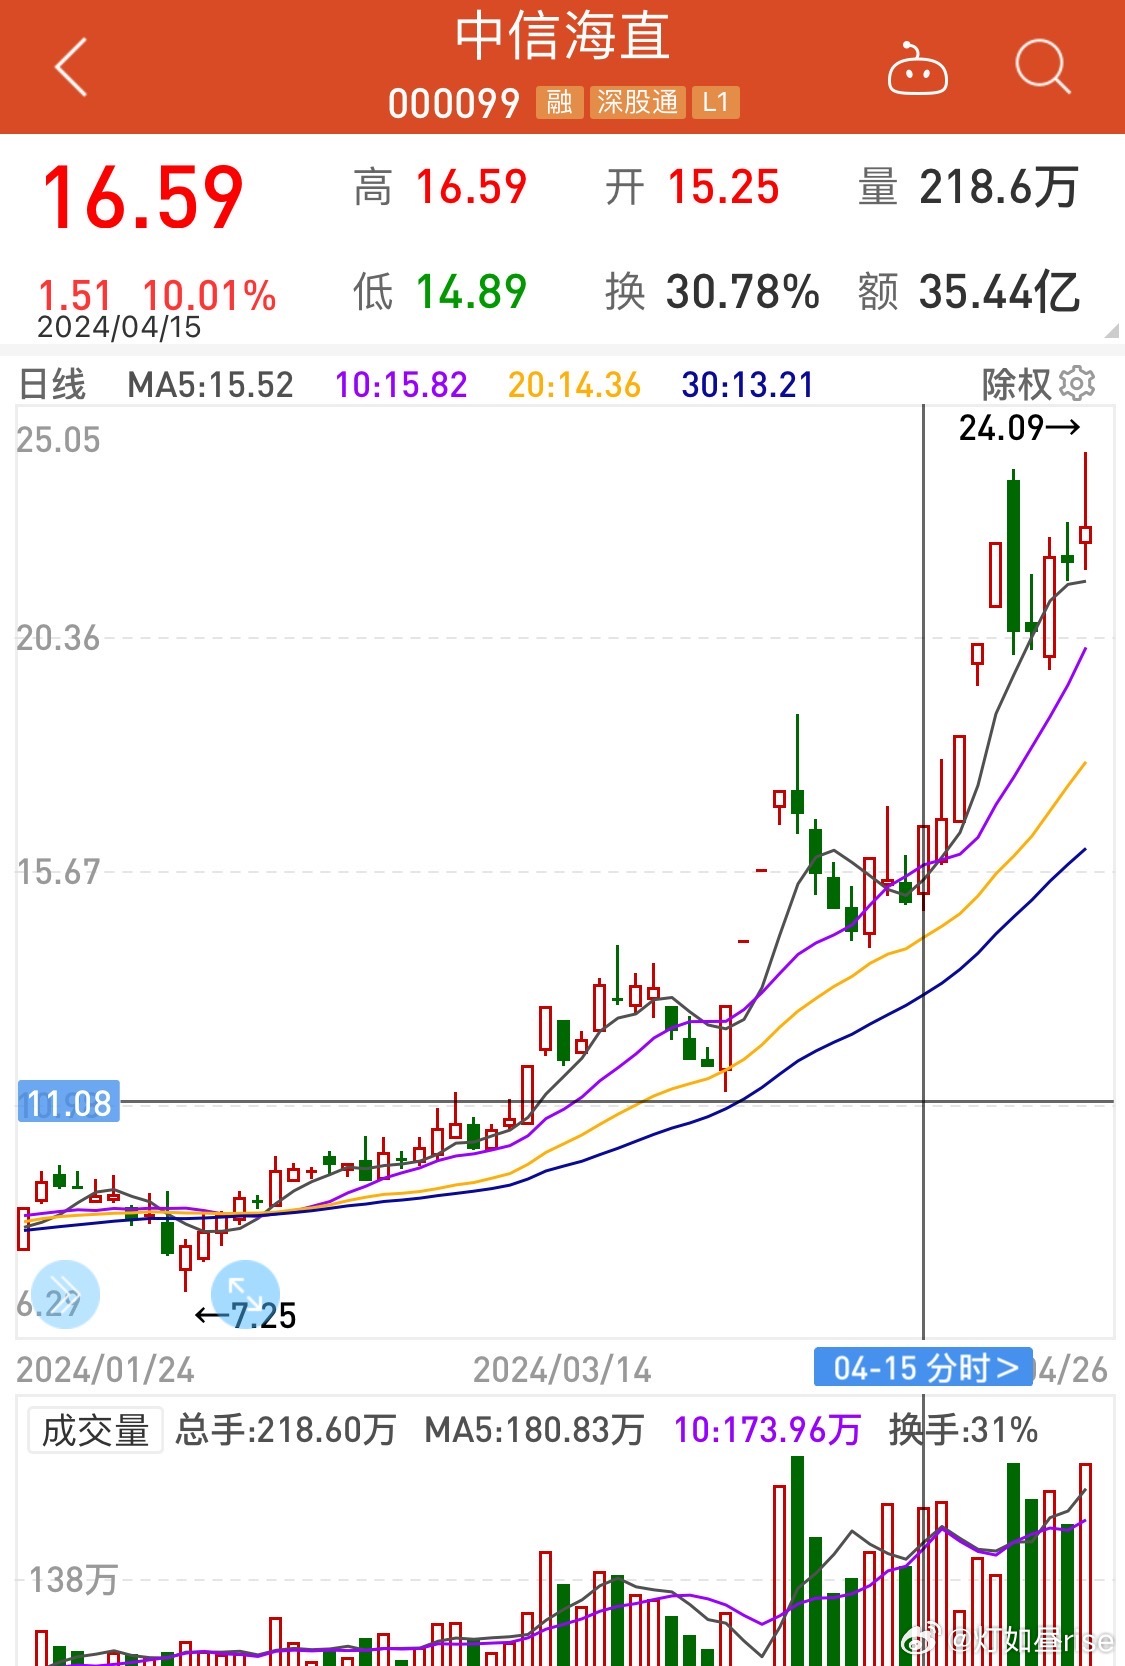The height and width of the screenshot is (1666, 1125).
Task: Tap the blue double-arrow circle on chart
Action: pyautogui.click(x=65, y=1294)
